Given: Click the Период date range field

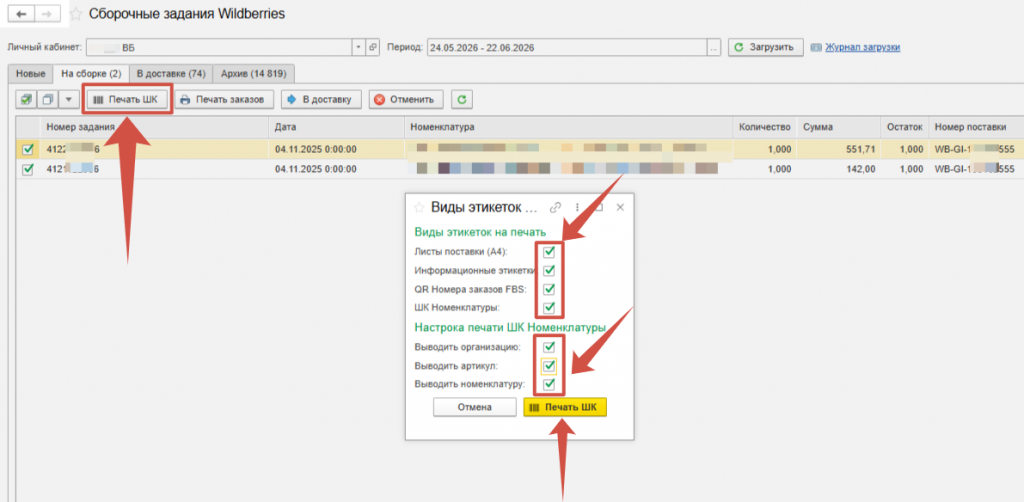Looking at the screenshot, I should [x=568, y=48].
